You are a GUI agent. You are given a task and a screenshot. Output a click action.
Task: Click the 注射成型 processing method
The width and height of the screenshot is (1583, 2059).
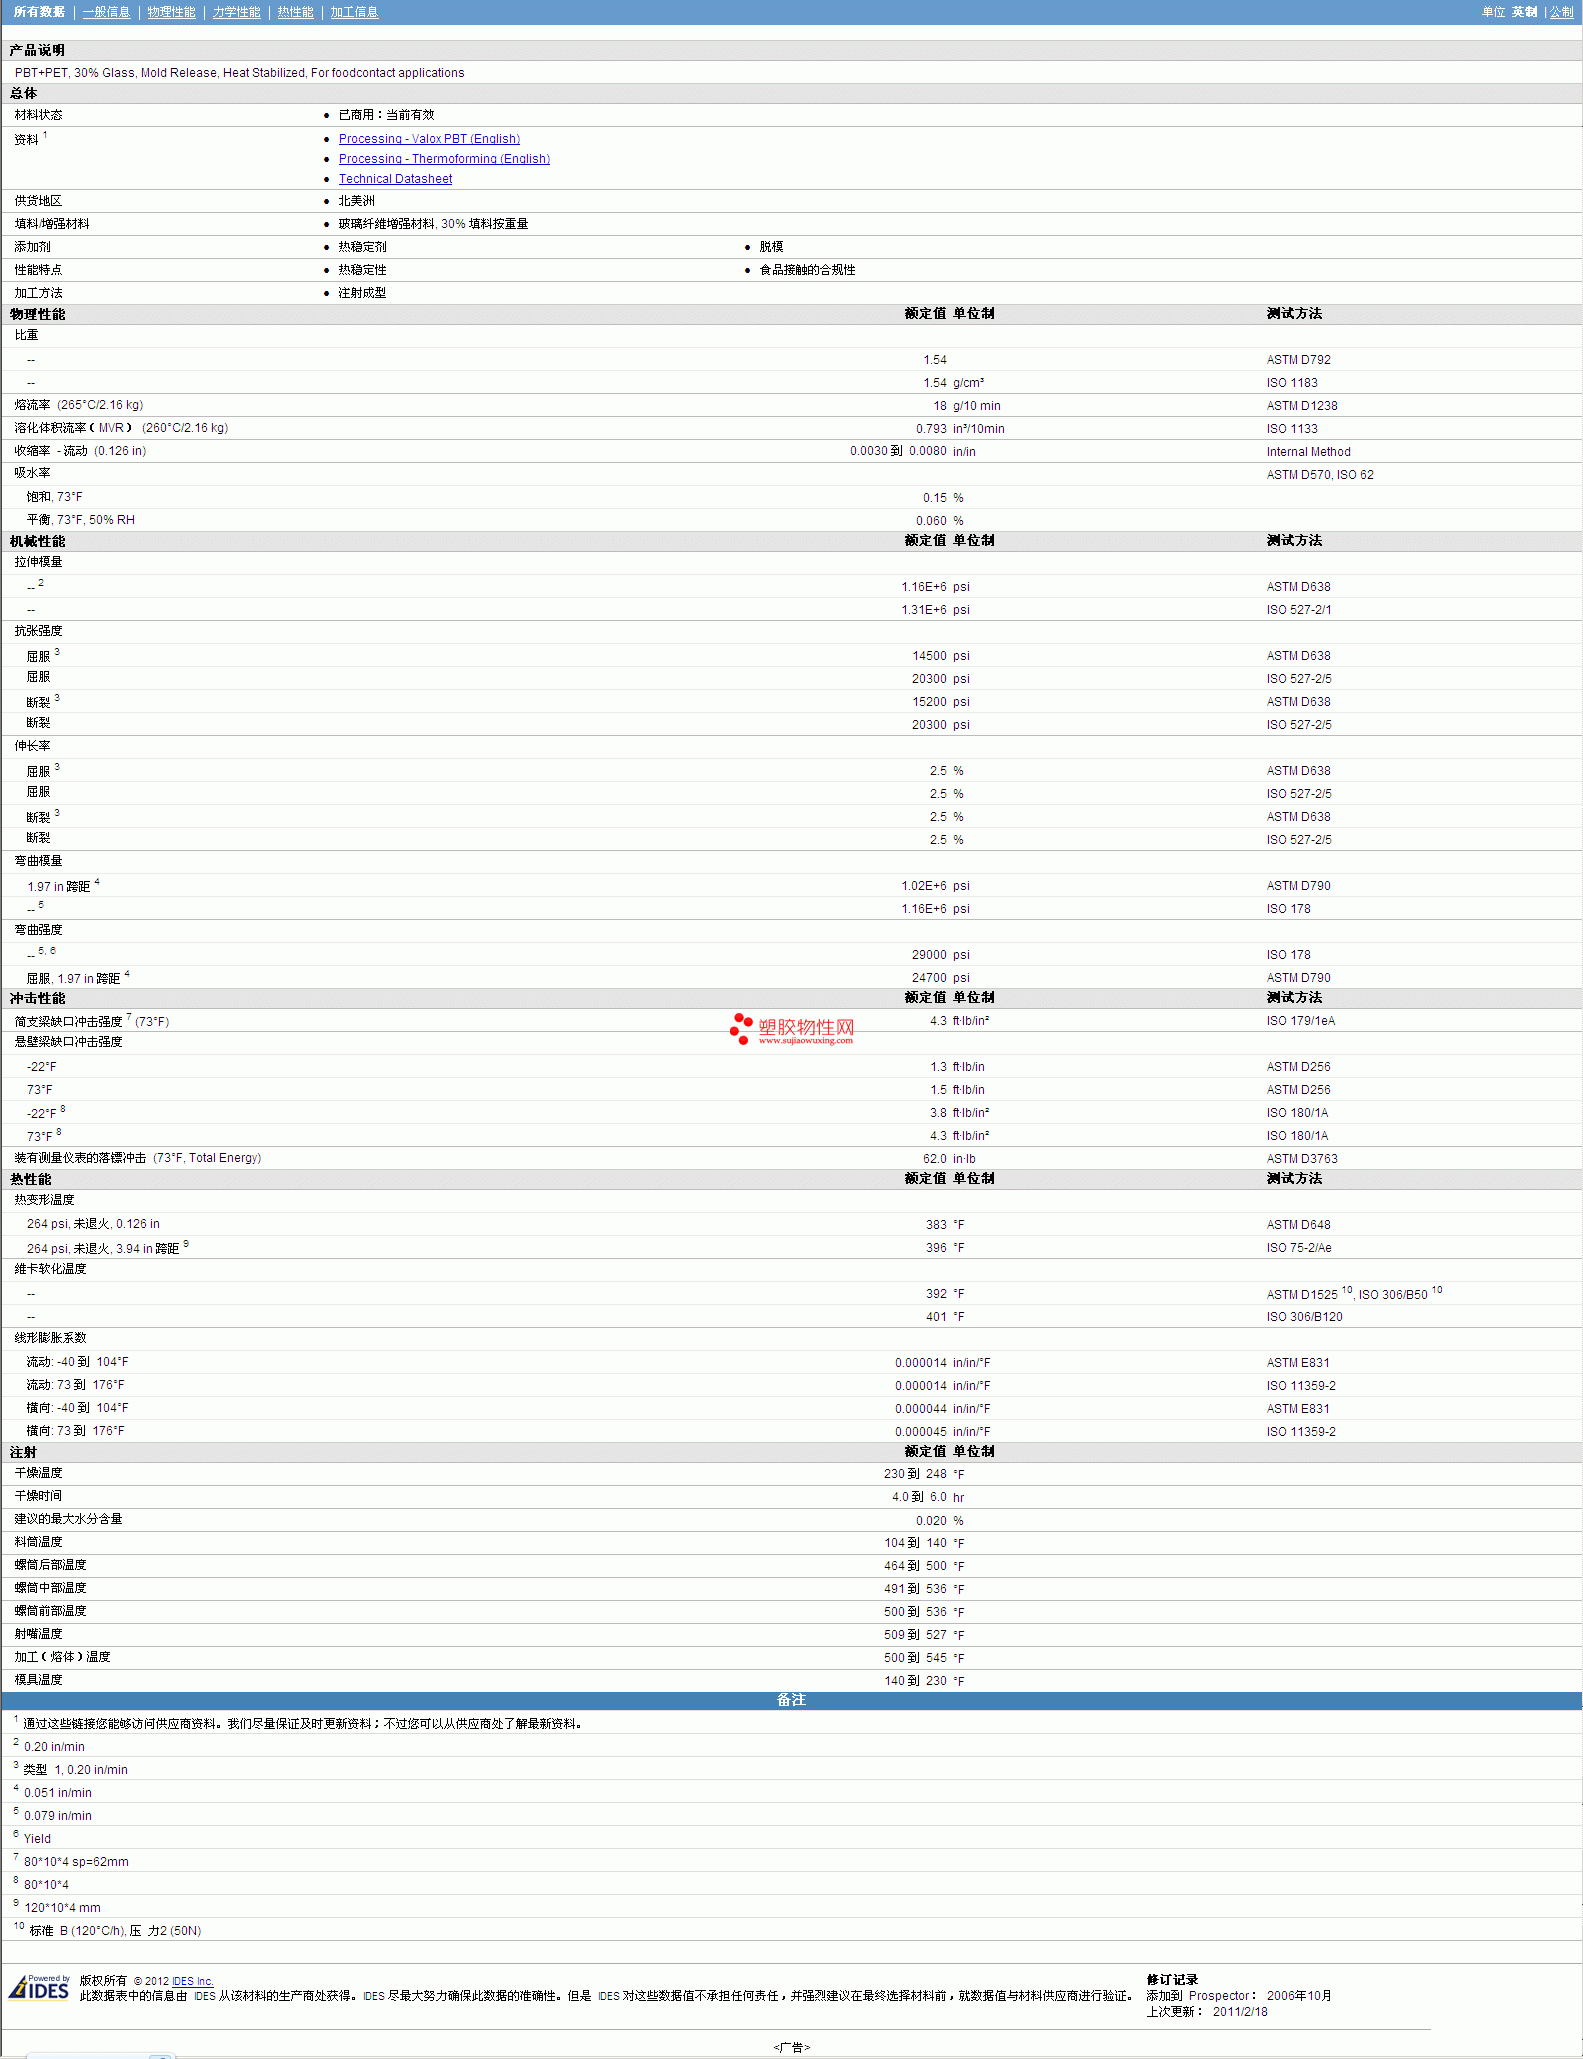tap(362, 293)
